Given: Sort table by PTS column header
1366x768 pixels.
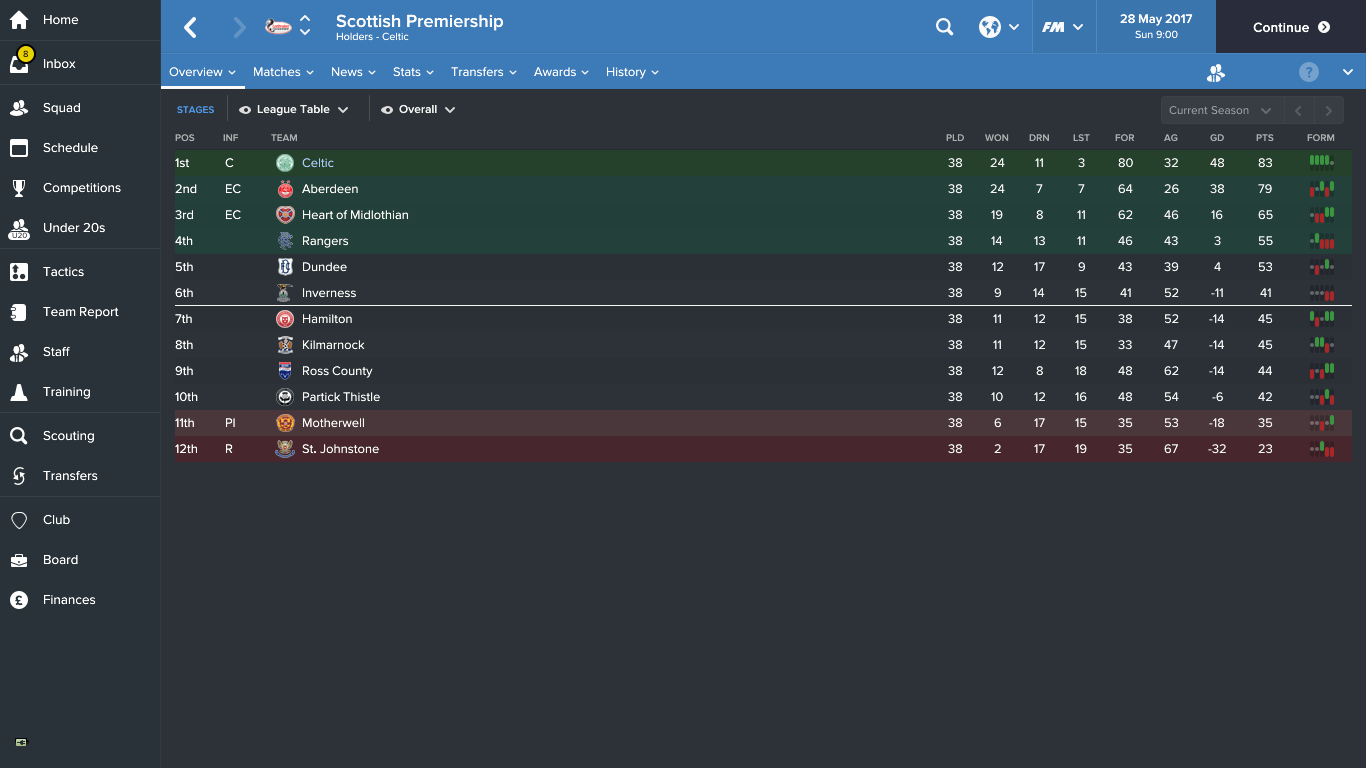Looking at the screenshot, I should pyautogui.click(x=1265, y=138).
